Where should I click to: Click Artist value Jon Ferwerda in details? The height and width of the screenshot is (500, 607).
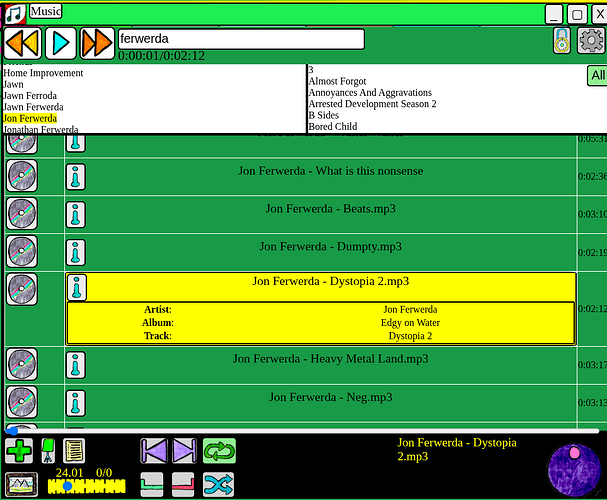pos(410,310)
